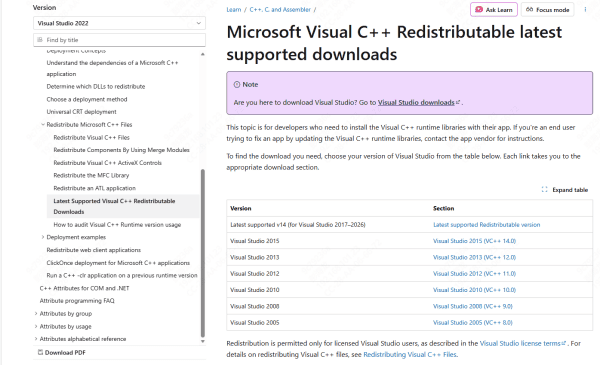600x365 pixels.
Task: Open ClickOnce deployment for Microsoft C++ applications
Action: point(118,263)
